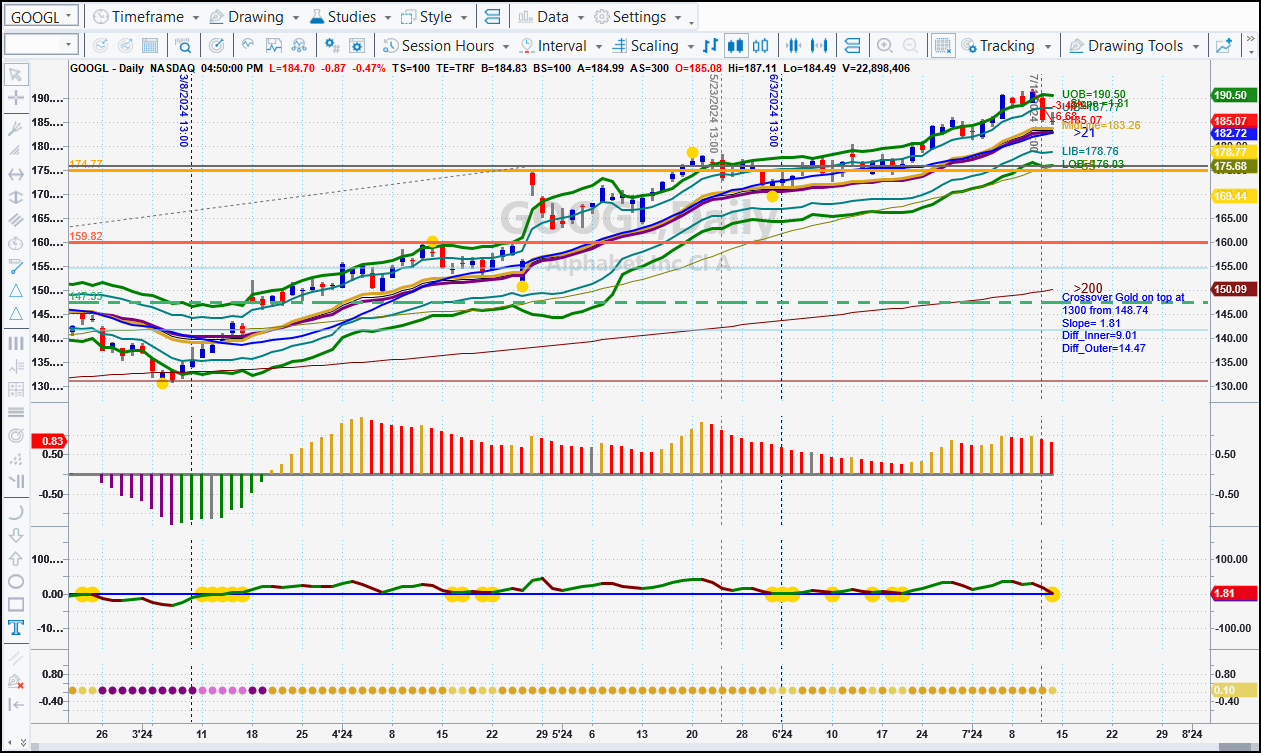Click the collapse sidebar arrow icon

click(x=16, y=704)
